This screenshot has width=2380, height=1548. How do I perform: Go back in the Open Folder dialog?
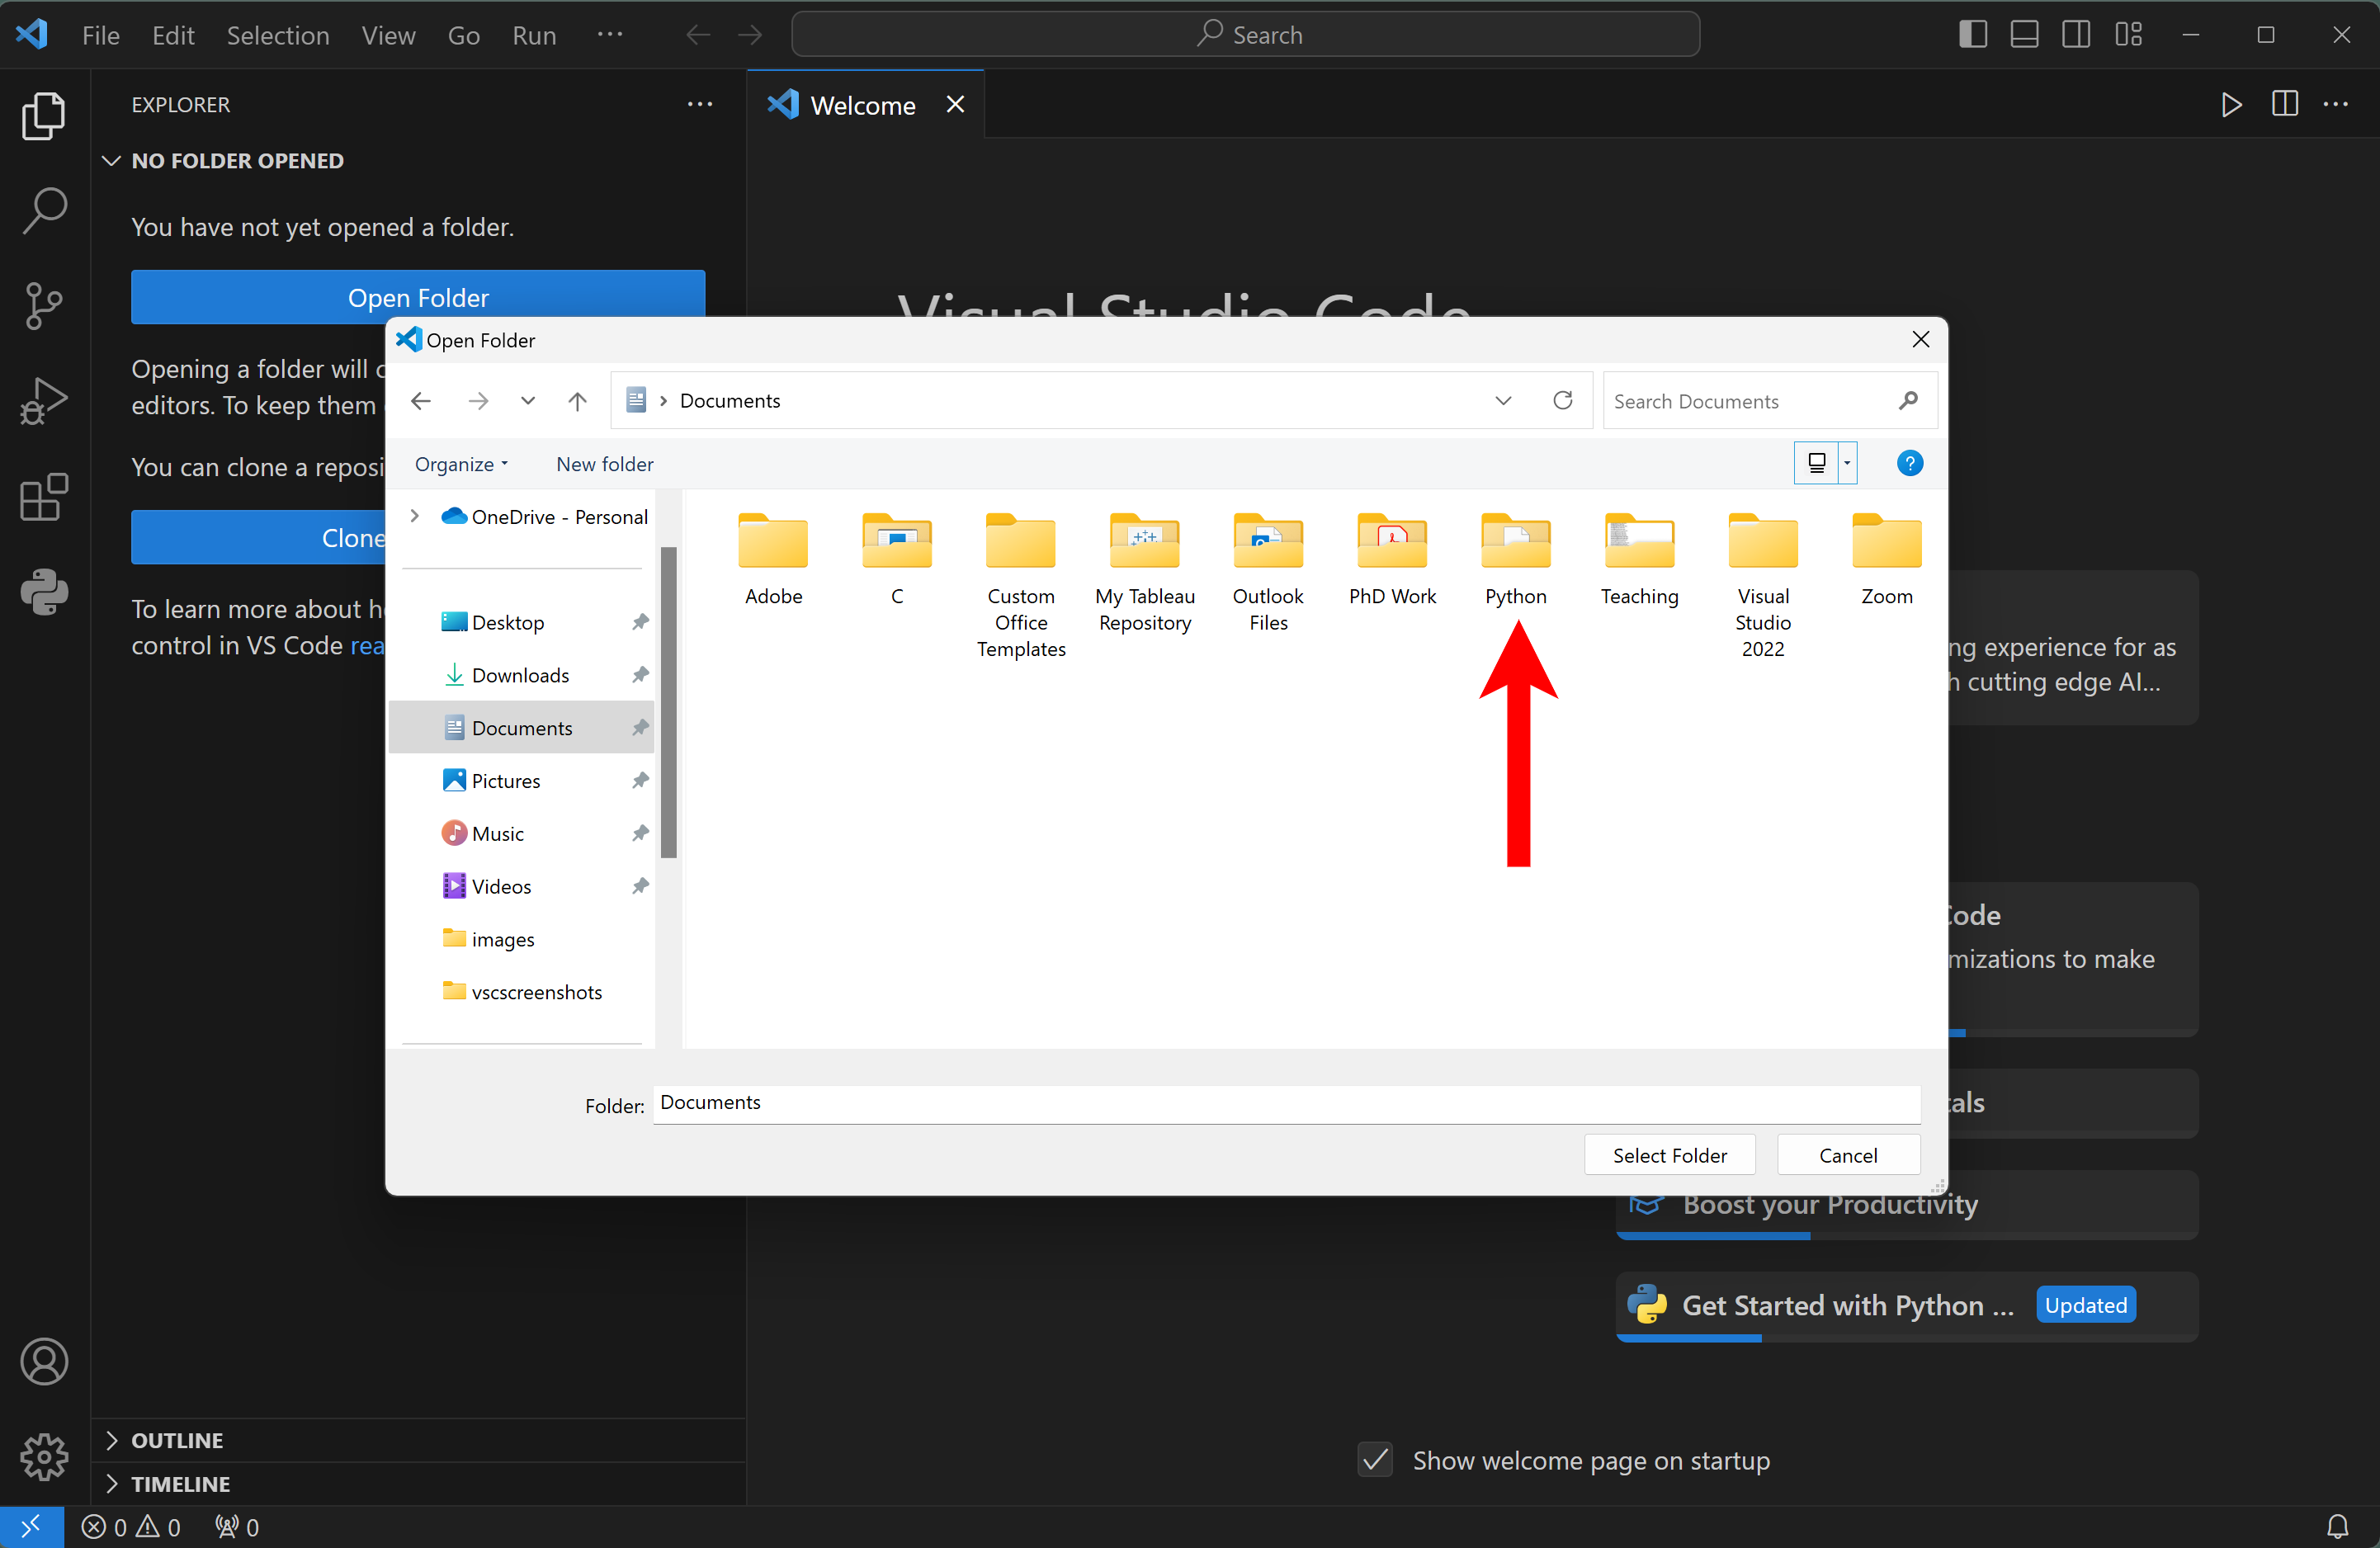(x=421, y=401)
